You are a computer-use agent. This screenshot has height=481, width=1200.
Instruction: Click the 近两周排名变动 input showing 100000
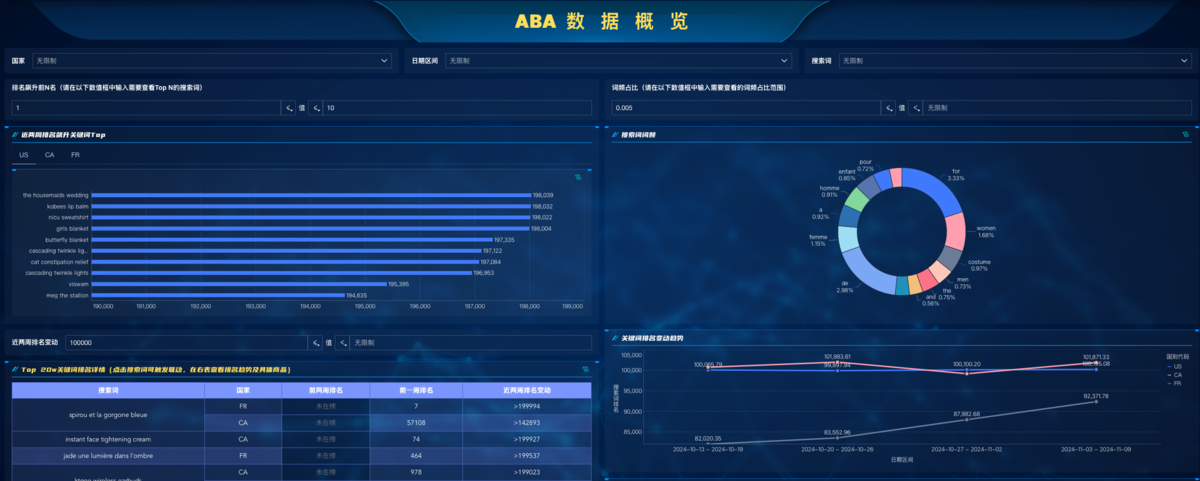coord(187,343)
